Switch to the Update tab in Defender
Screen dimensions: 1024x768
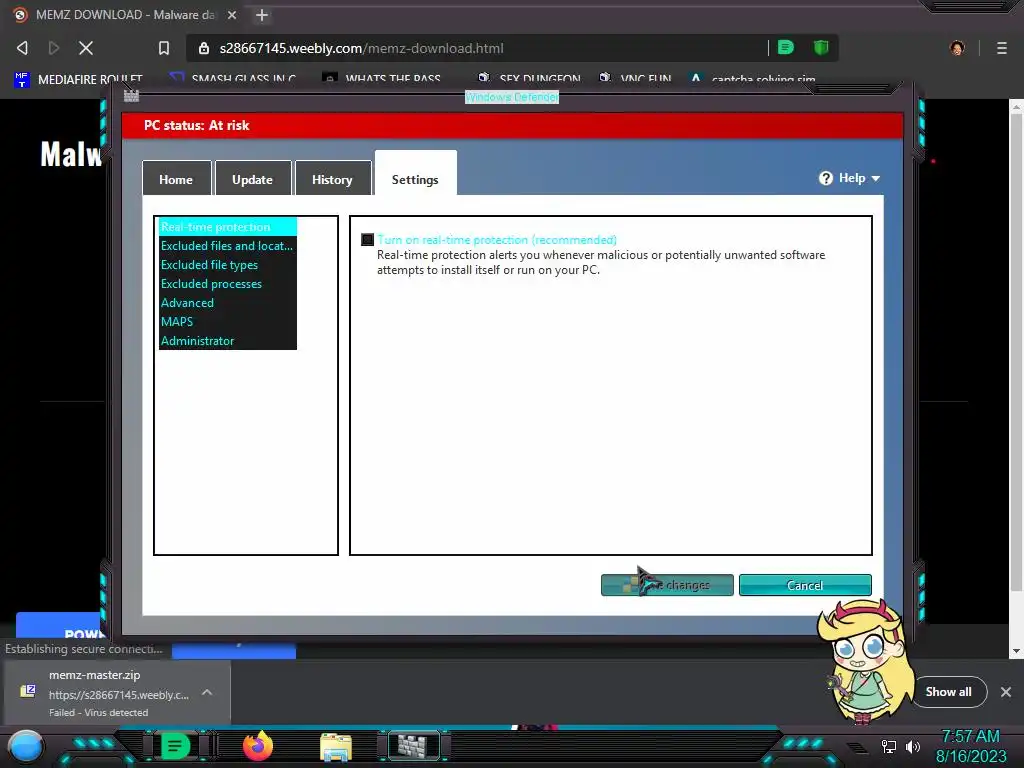253,179
